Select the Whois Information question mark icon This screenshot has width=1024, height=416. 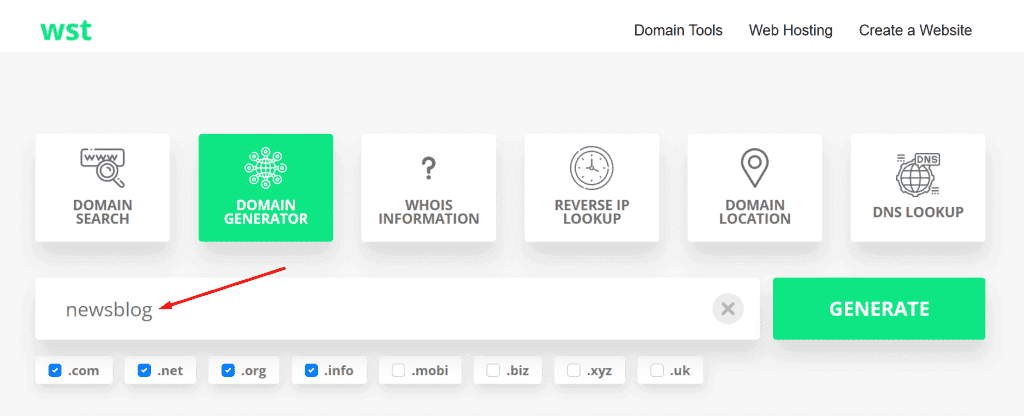pyautogui.click(x=428, y=168)
